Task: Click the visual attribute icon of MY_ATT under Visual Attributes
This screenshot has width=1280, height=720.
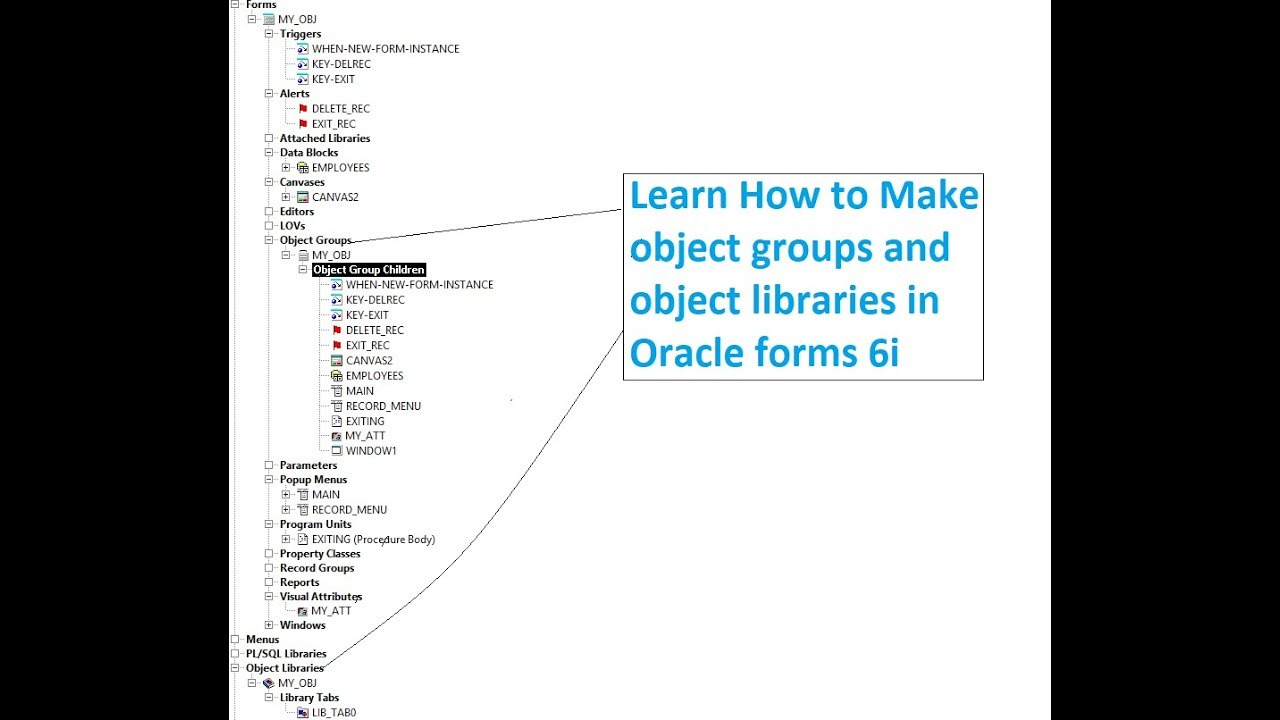Action: click(x=303, y=611)
